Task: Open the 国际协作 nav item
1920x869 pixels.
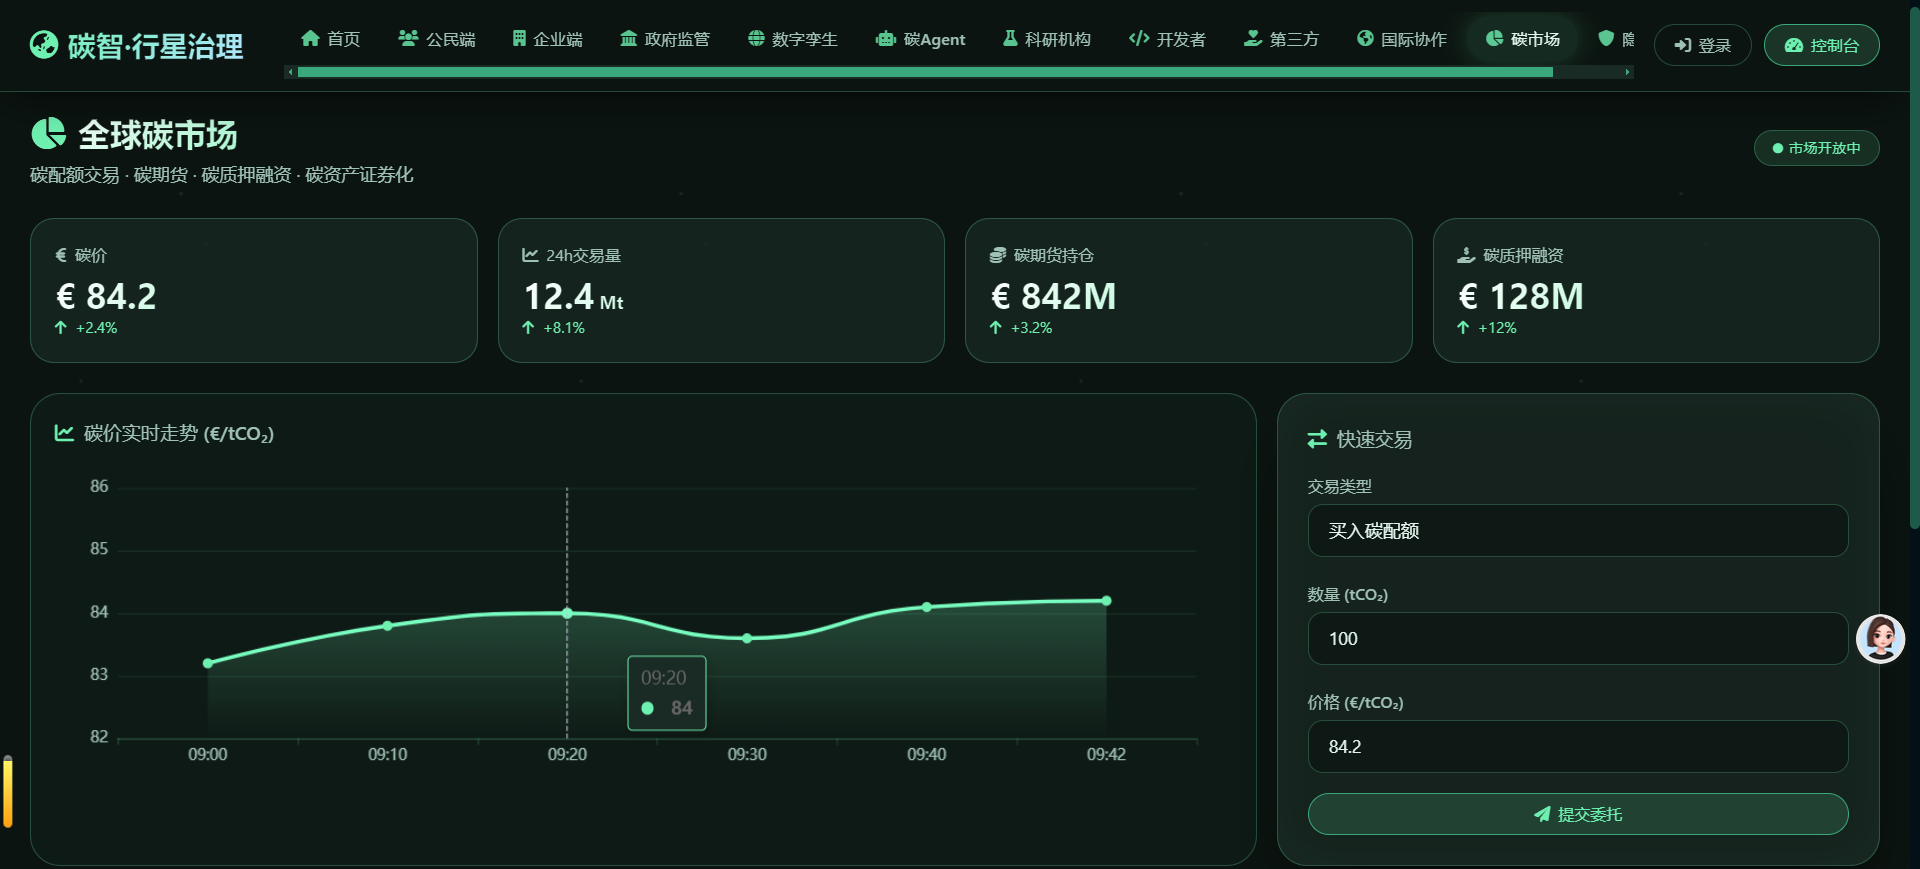Action: [1402, 39]
